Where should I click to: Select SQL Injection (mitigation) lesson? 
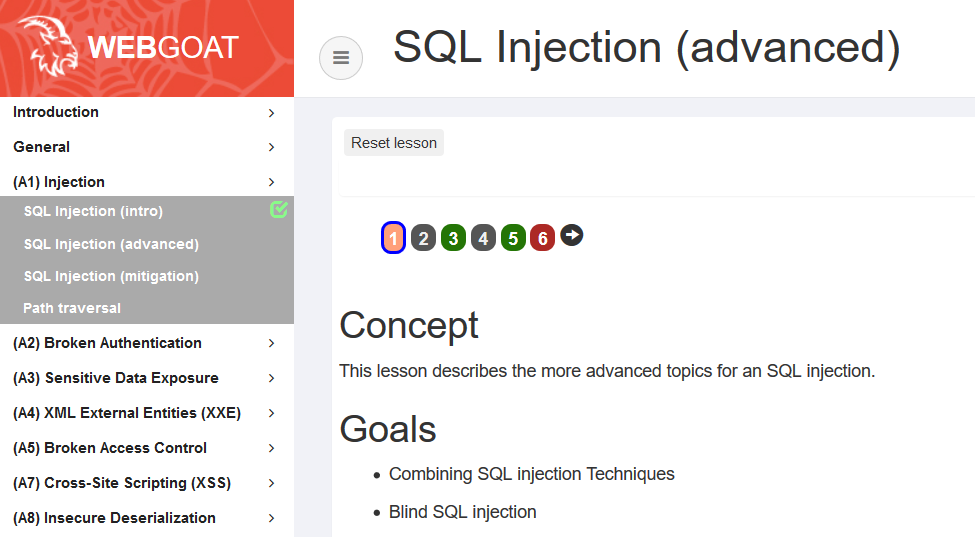point(111,276)
